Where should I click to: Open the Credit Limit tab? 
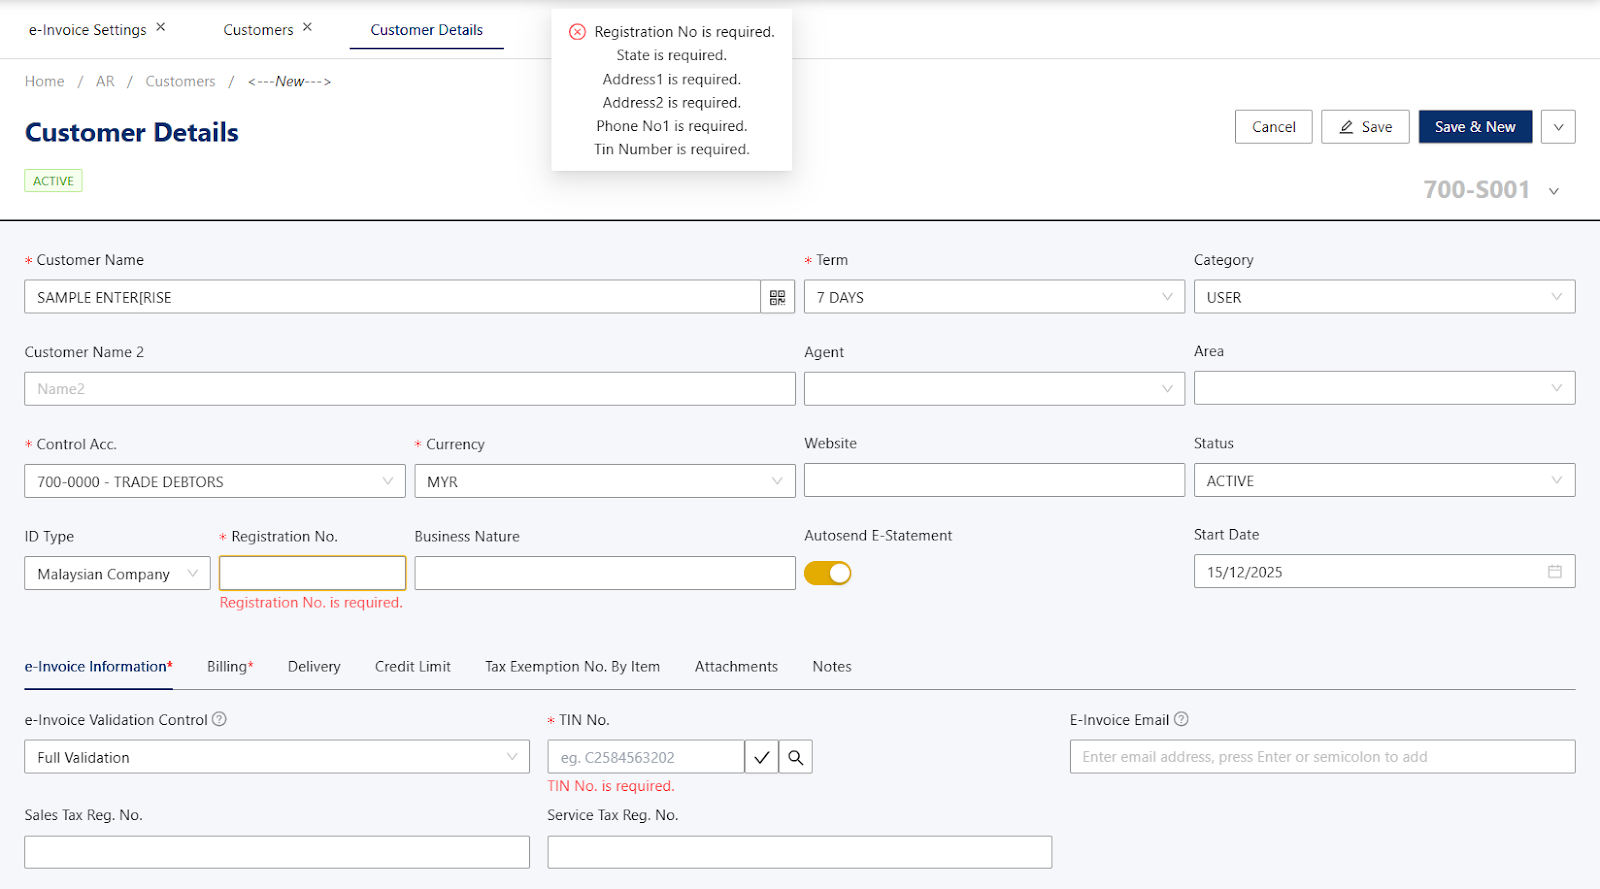coord(412,667)
